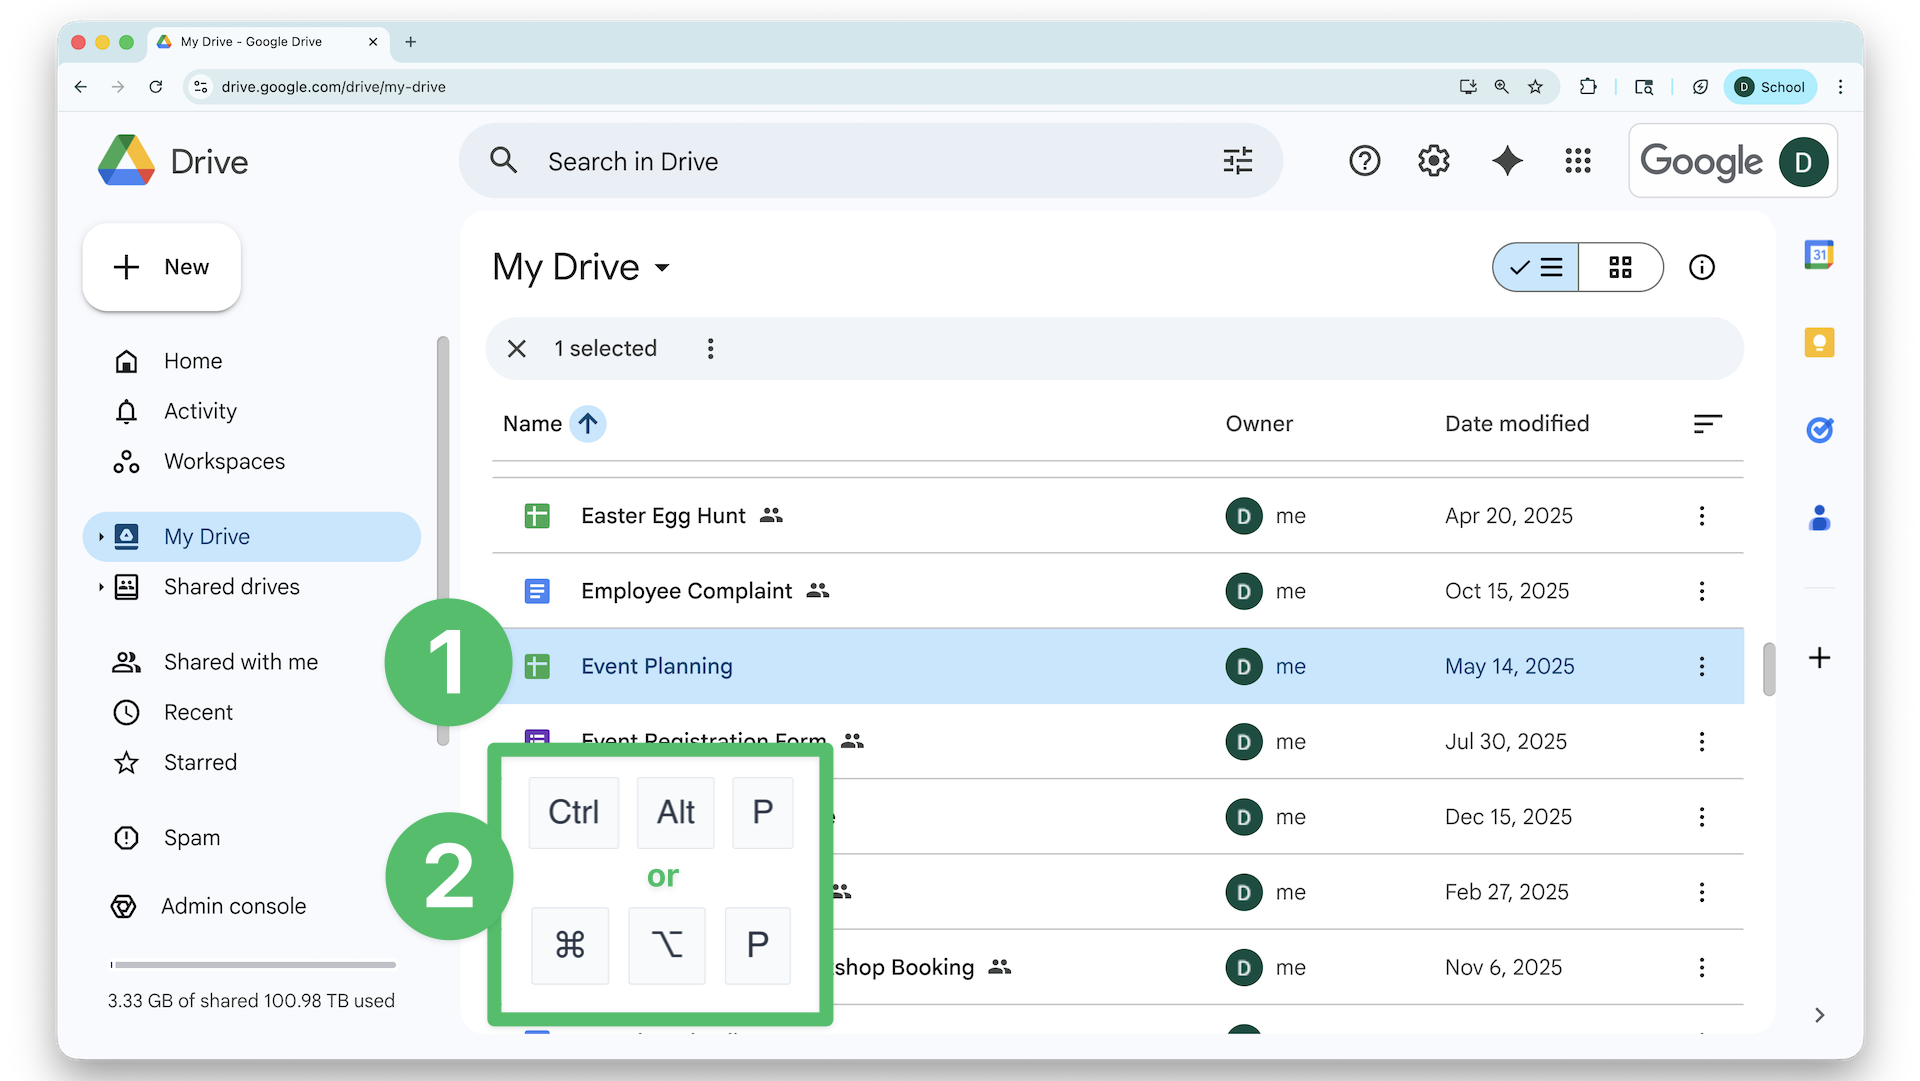Open the search options filter icon
1920x1081 pixels.
tap(1237, 160)
